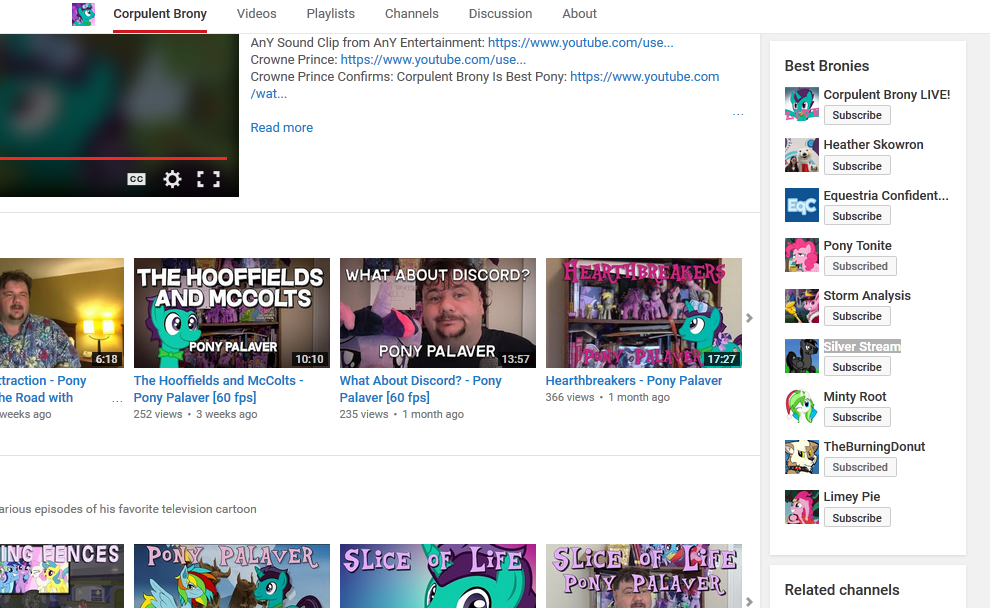Open the Storm Analysis channel name
Screen dimensions: 990x608
point(867,295)
